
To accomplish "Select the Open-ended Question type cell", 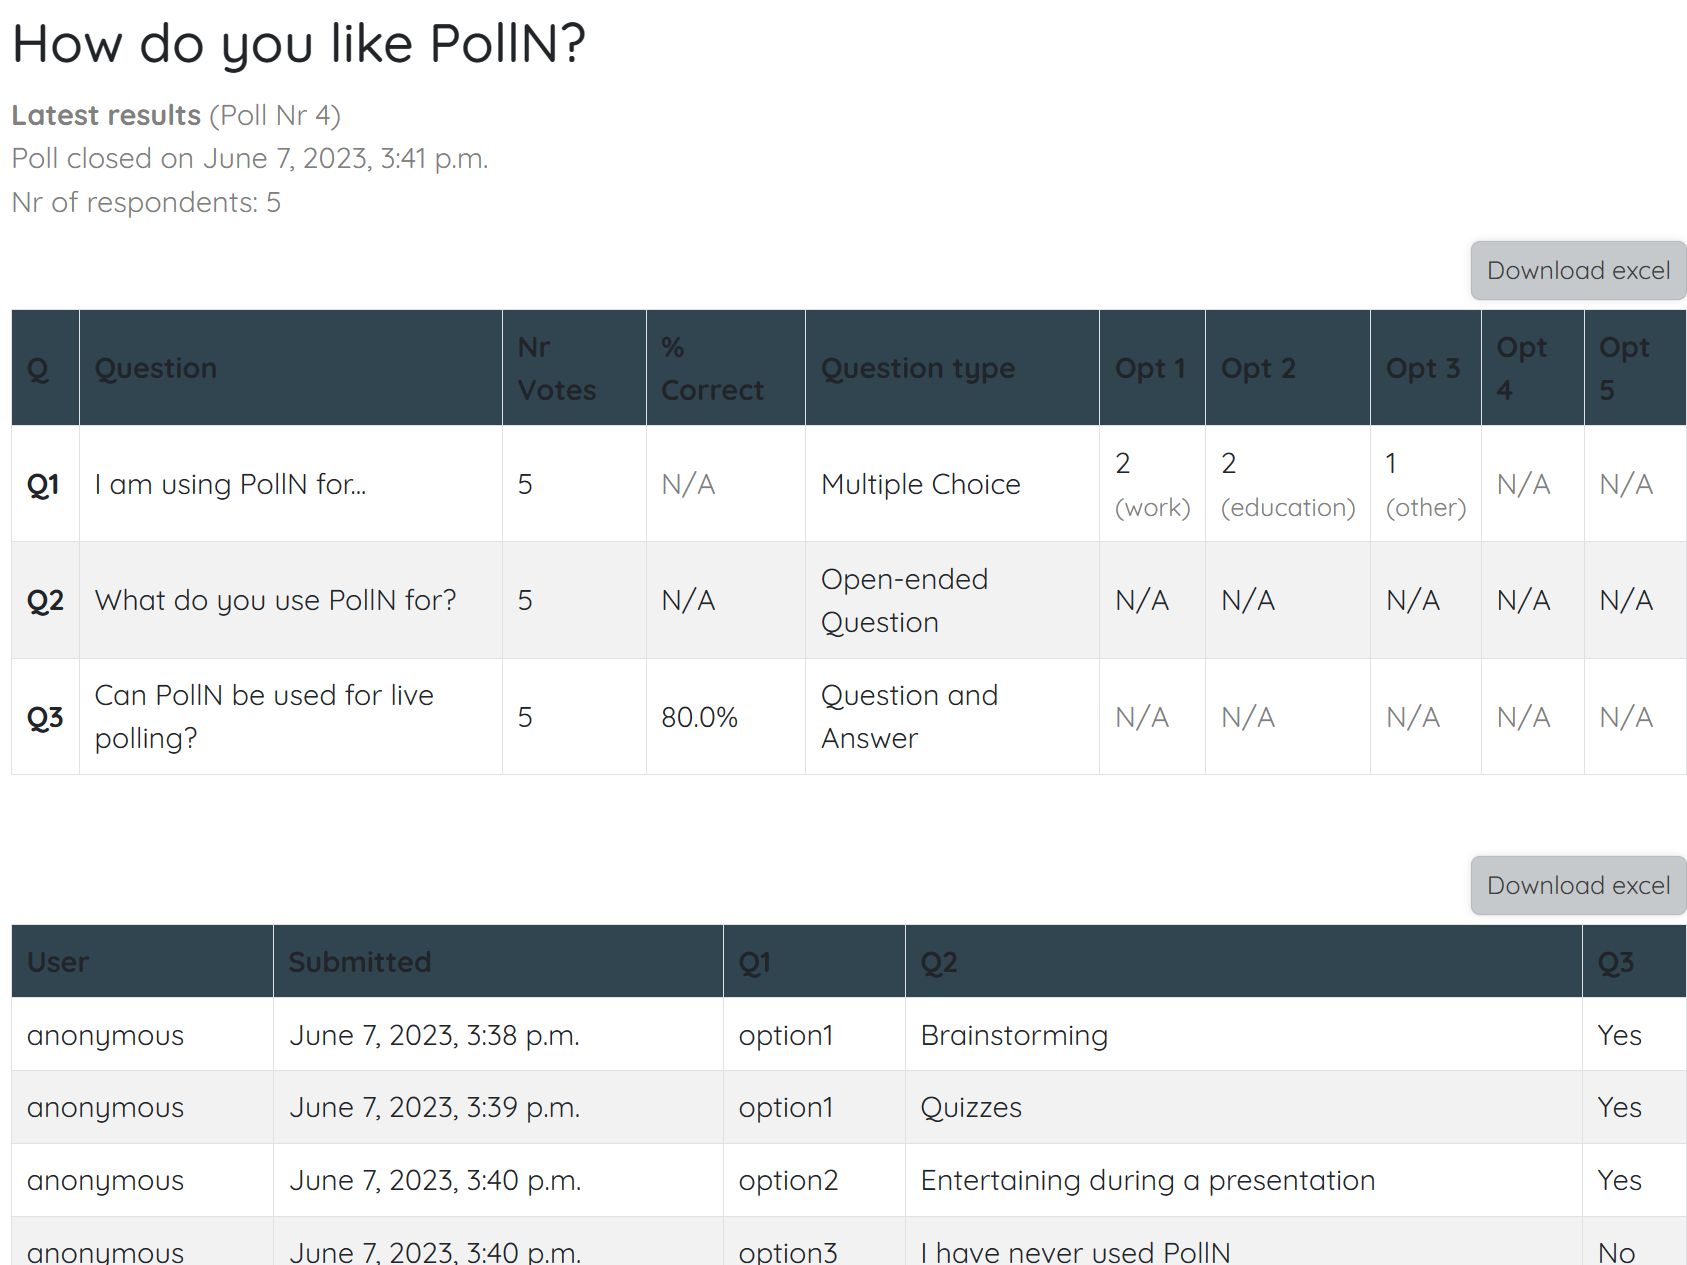I will click(903, 600).
